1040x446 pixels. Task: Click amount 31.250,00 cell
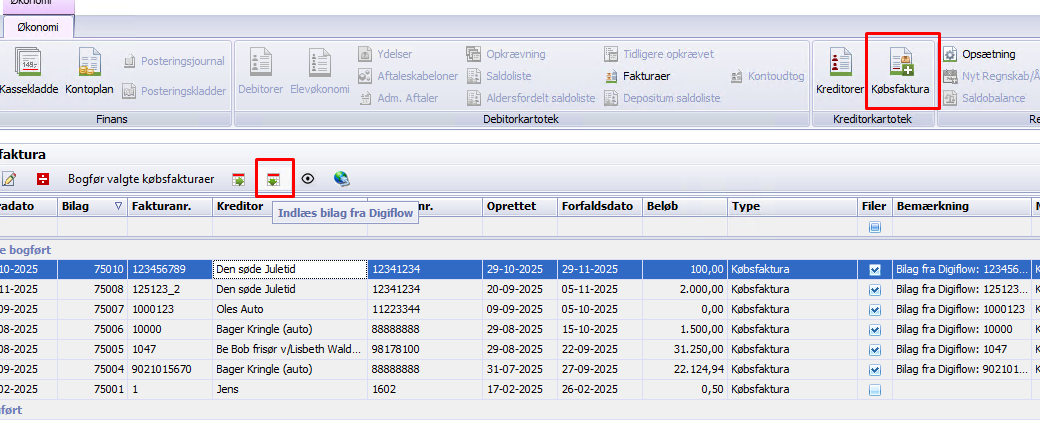(x=684, y=350)
